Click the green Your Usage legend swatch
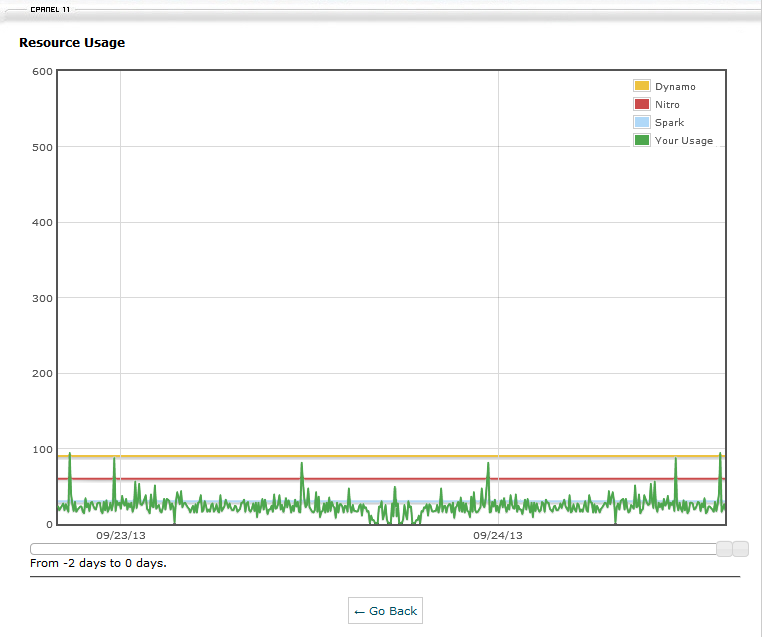Image resolution: width=762 pixels, height=637 pixels. [642, 141]
